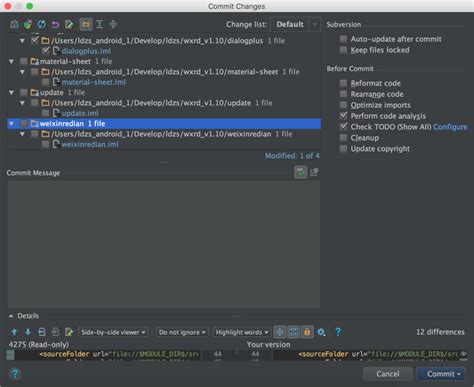474x387 pixels.
Task: Click the 12 differences label
Action: [440, 332]
